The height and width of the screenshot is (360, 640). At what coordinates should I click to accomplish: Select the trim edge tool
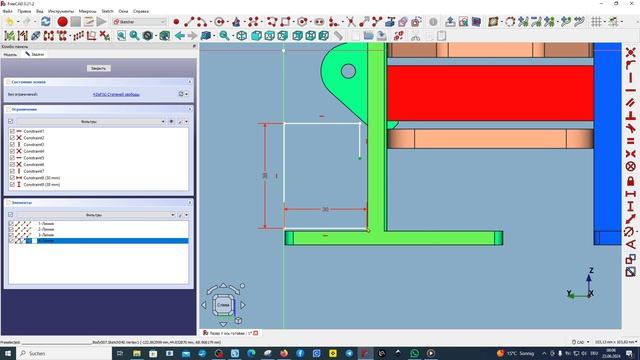(x=351, y=22)
